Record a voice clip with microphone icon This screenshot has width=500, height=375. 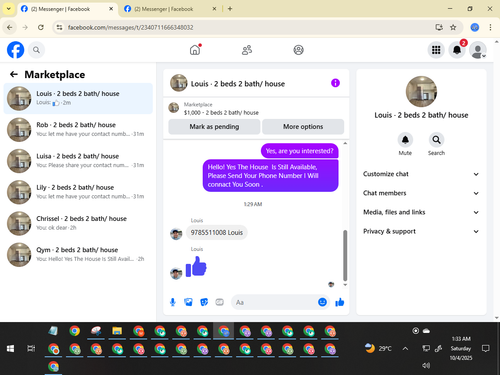tap(173, 302)
